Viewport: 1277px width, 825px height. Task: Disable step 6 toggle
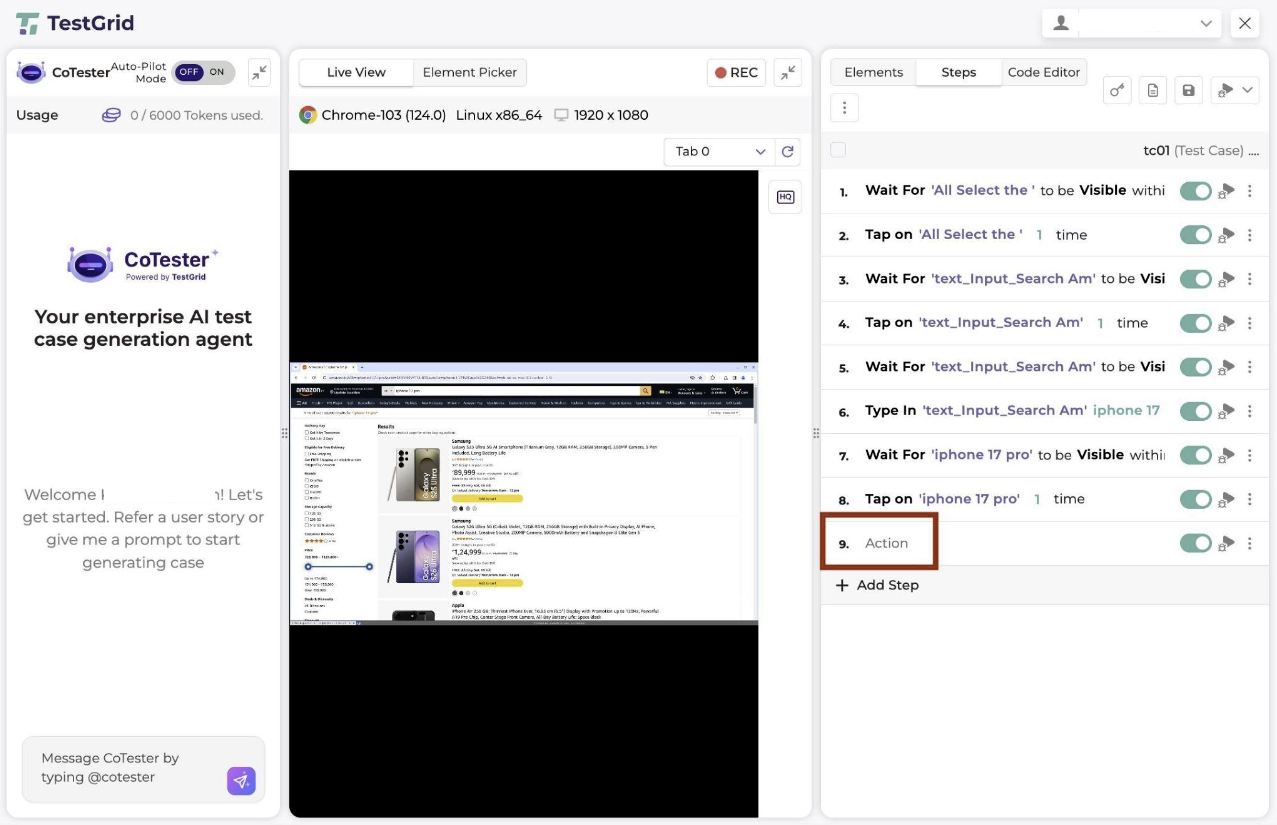pos(1195,411)
